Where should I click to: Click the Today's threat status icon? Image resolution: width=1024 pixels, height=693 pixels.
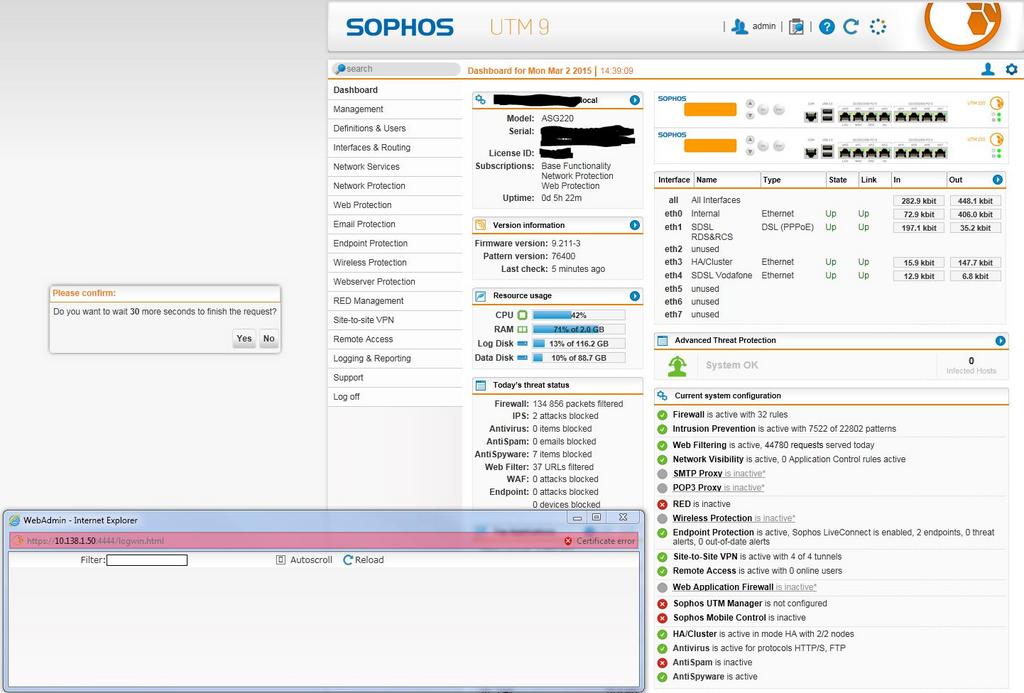pyautogui.click(x=481, y=385)
